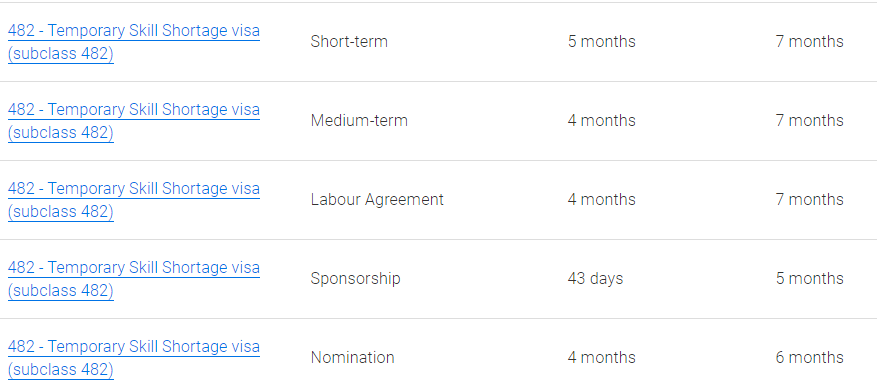Click the Labour Agreement stream cell
This screenshot has width=877, height=388.
[x=377, y=200]
